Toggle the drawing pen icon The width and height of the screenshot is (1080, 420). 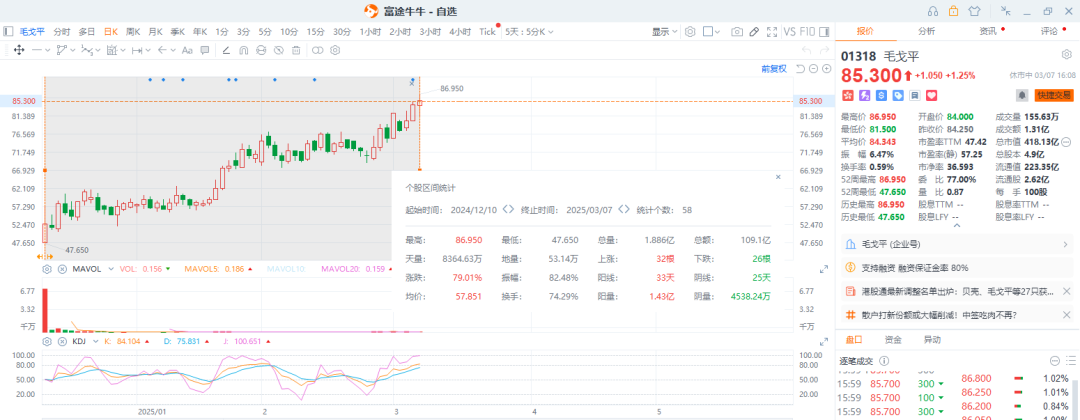point(754,32)
